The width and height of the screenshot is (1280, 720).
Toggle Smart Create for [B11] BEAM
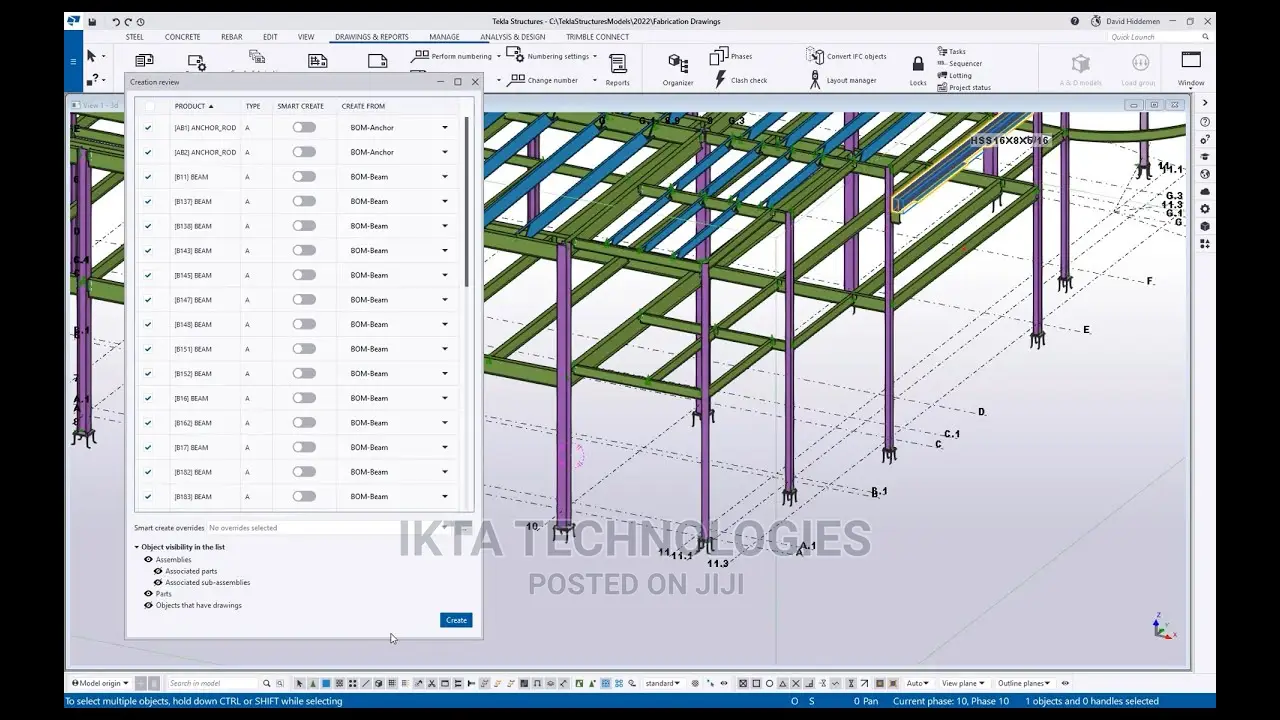pyautogui.click(x=304, y=176)
